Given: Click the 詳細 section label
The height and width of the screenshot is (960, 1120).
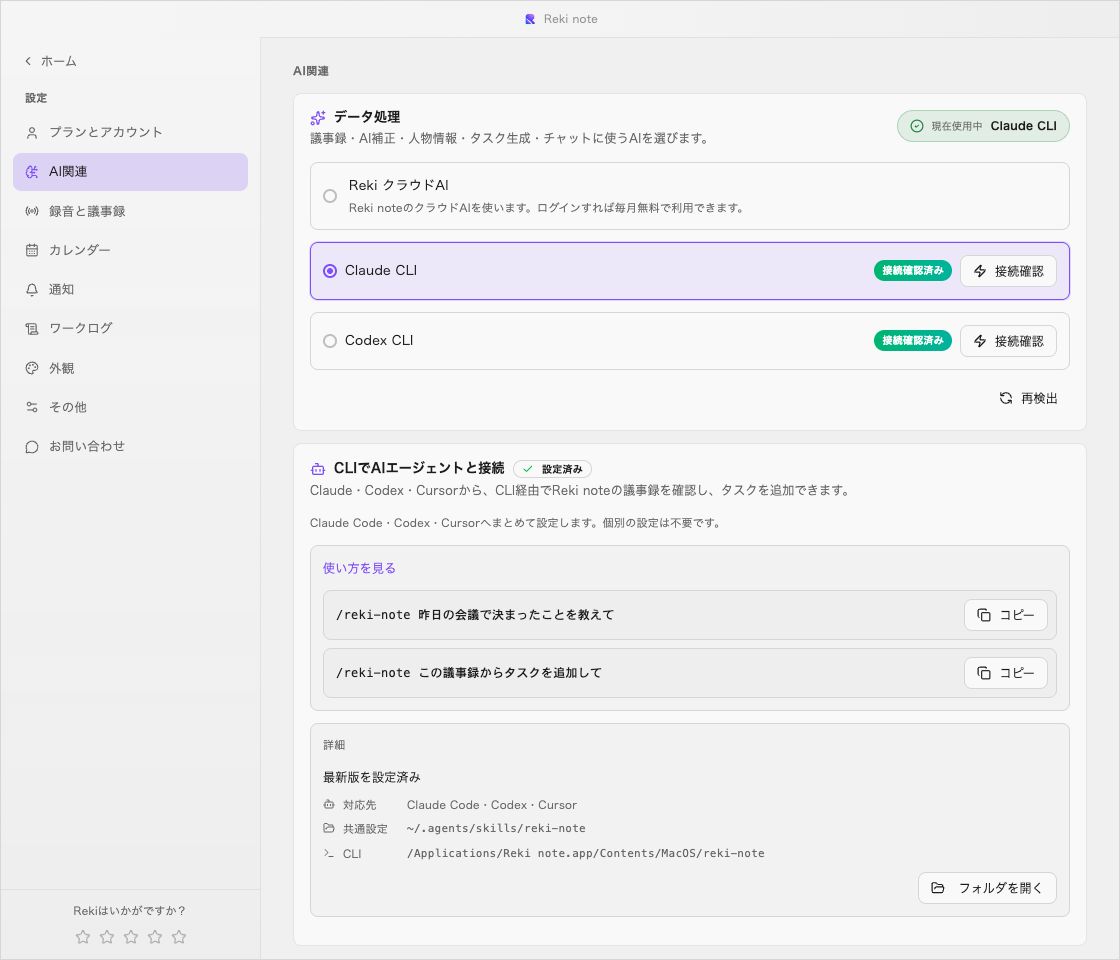Looking at the screenshot, I should pos(334,745).
